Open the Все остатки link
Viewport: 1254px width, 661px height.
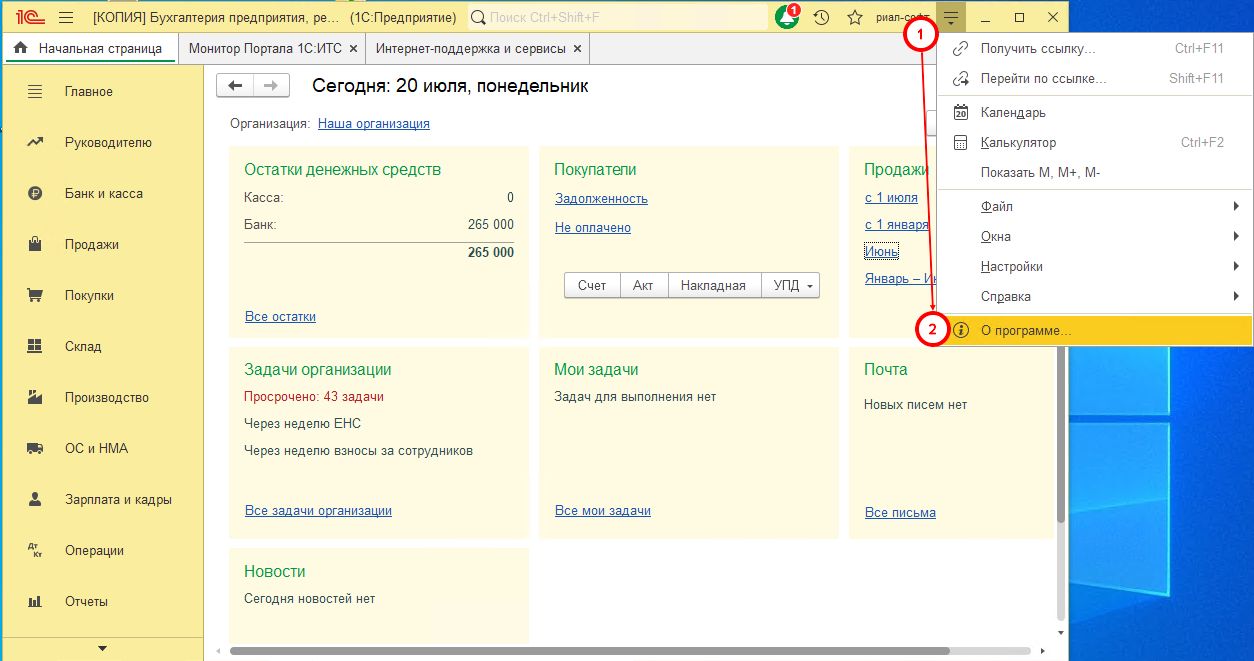click(280, 316)
